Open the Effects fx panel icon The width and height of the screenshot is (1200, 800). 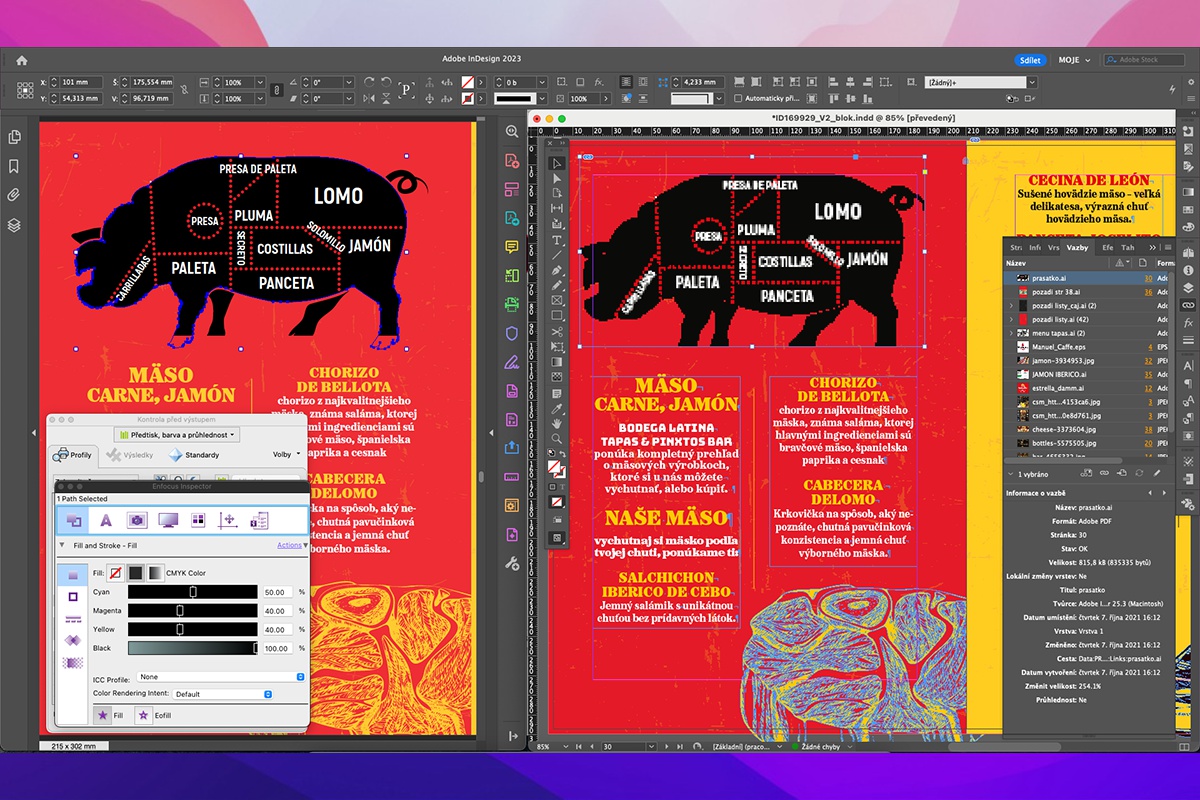coord(1189,323)
